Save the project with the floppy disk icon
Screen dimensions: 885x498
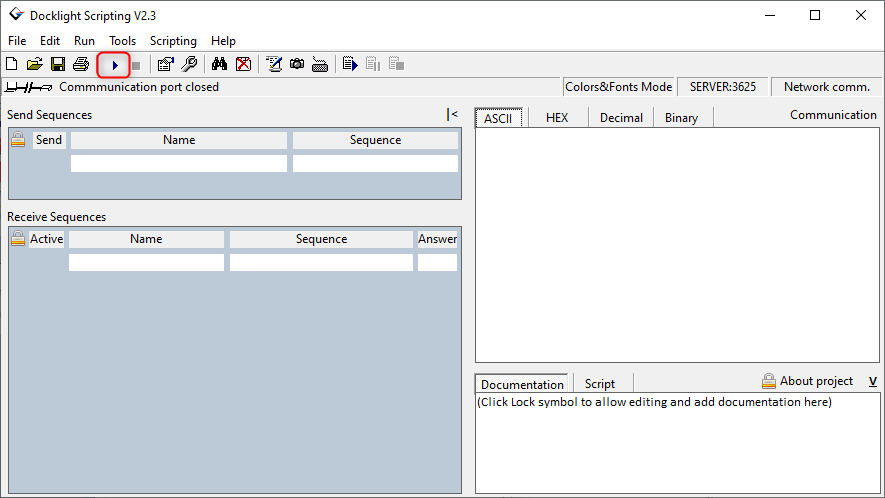58,64
